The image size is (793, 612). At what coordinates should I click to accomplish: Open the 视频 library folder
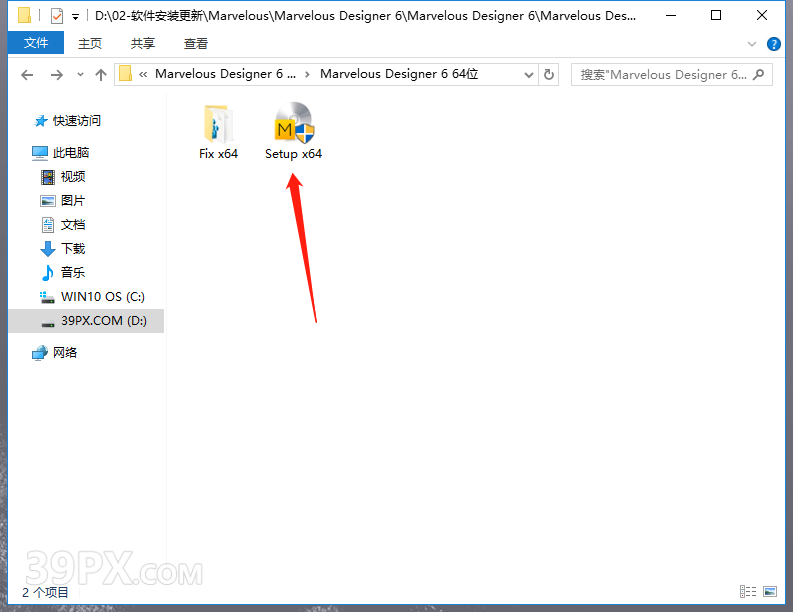pos(63,177)
